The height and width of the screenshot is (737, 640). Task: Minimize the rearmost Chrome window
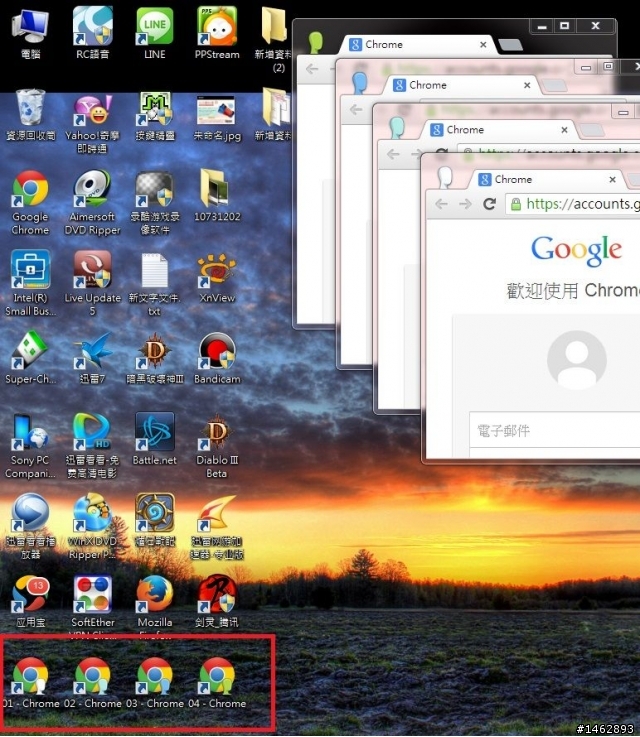point(542,26)
